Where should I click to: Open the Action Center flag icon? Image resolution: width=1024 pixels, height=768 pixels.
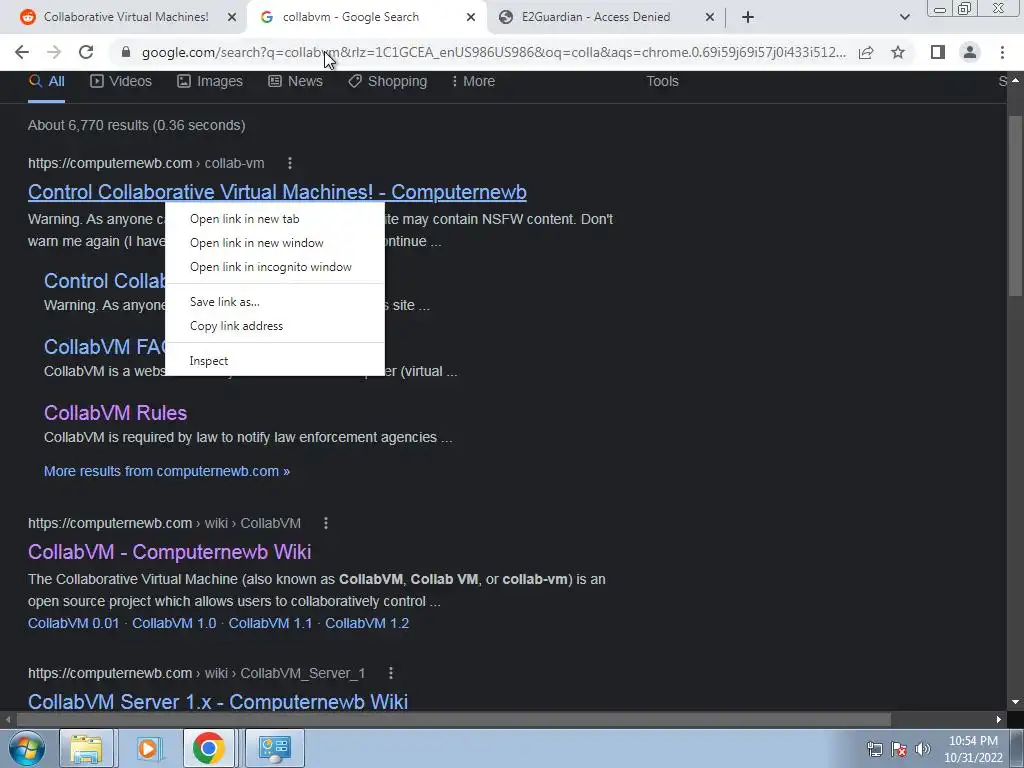coord(899,749)
